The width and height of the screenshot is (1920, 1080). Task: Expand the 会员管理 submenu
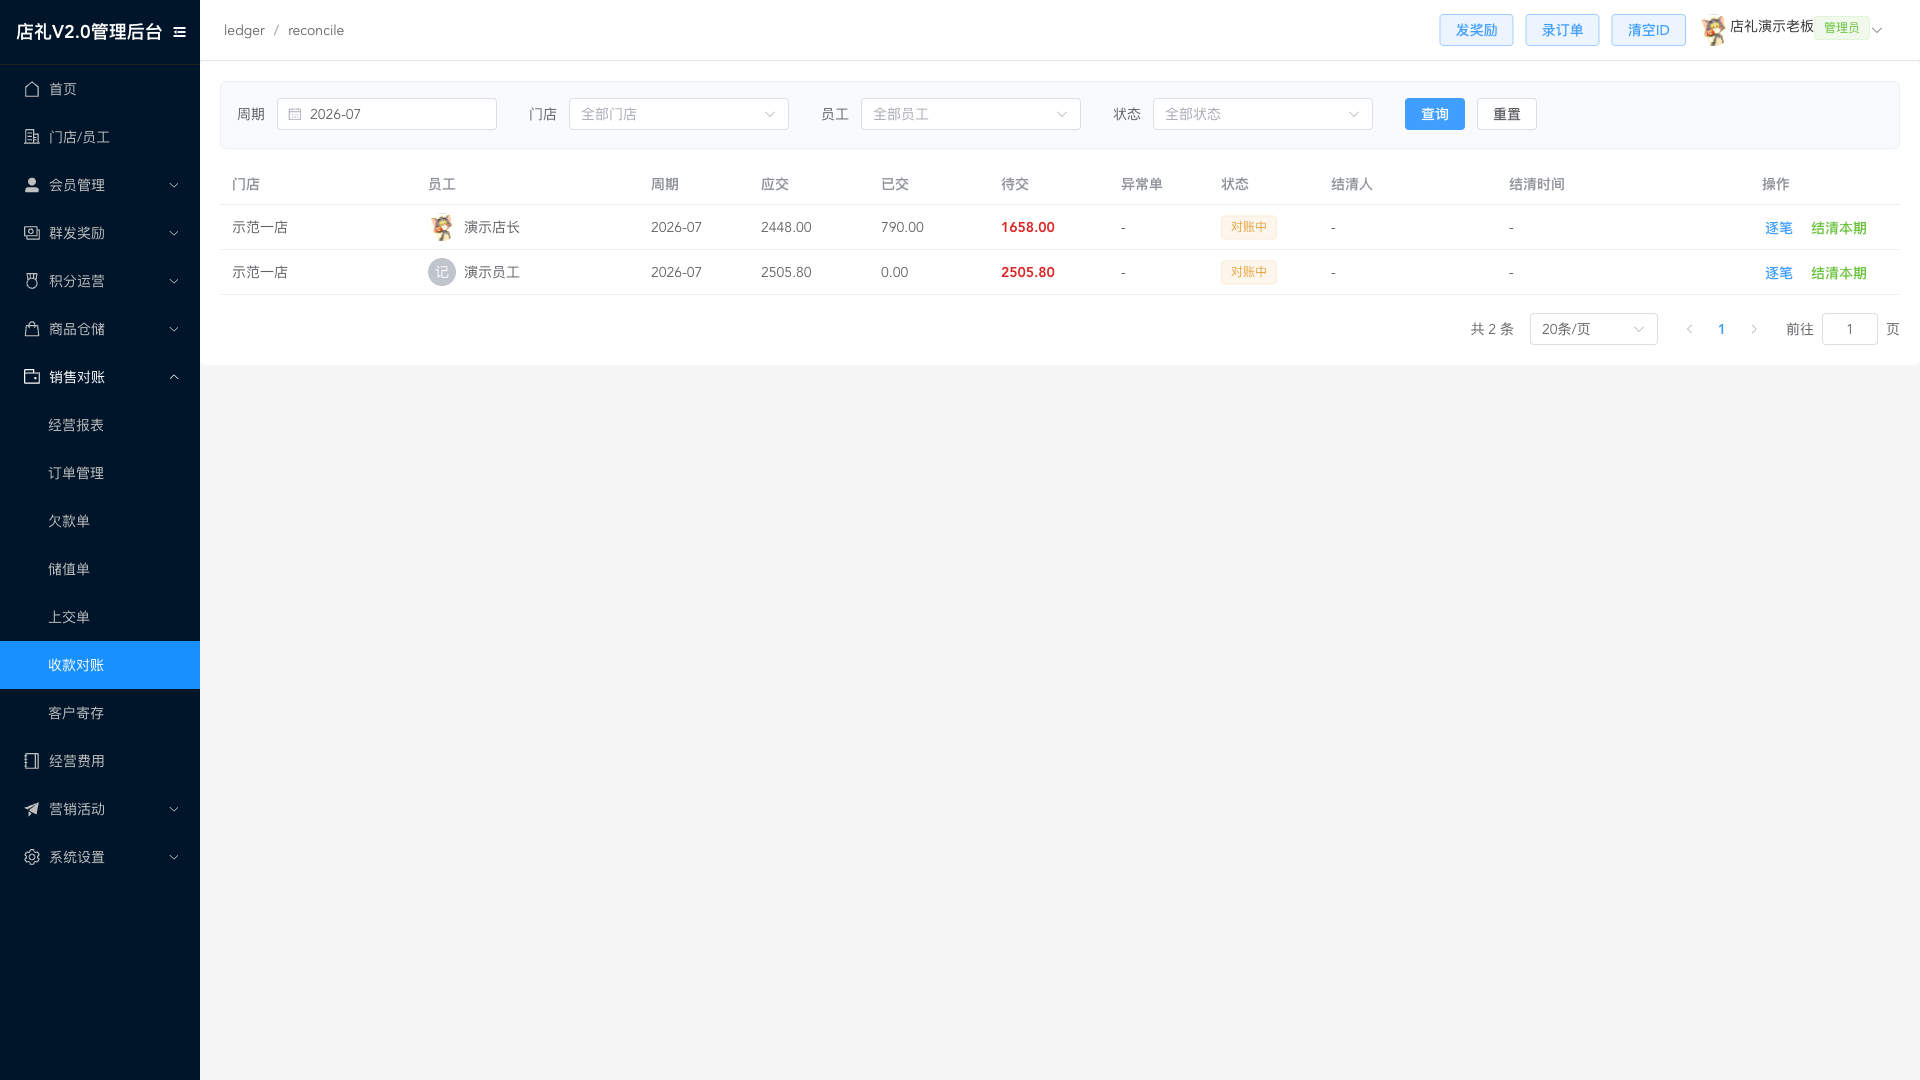tap(100, 185)
